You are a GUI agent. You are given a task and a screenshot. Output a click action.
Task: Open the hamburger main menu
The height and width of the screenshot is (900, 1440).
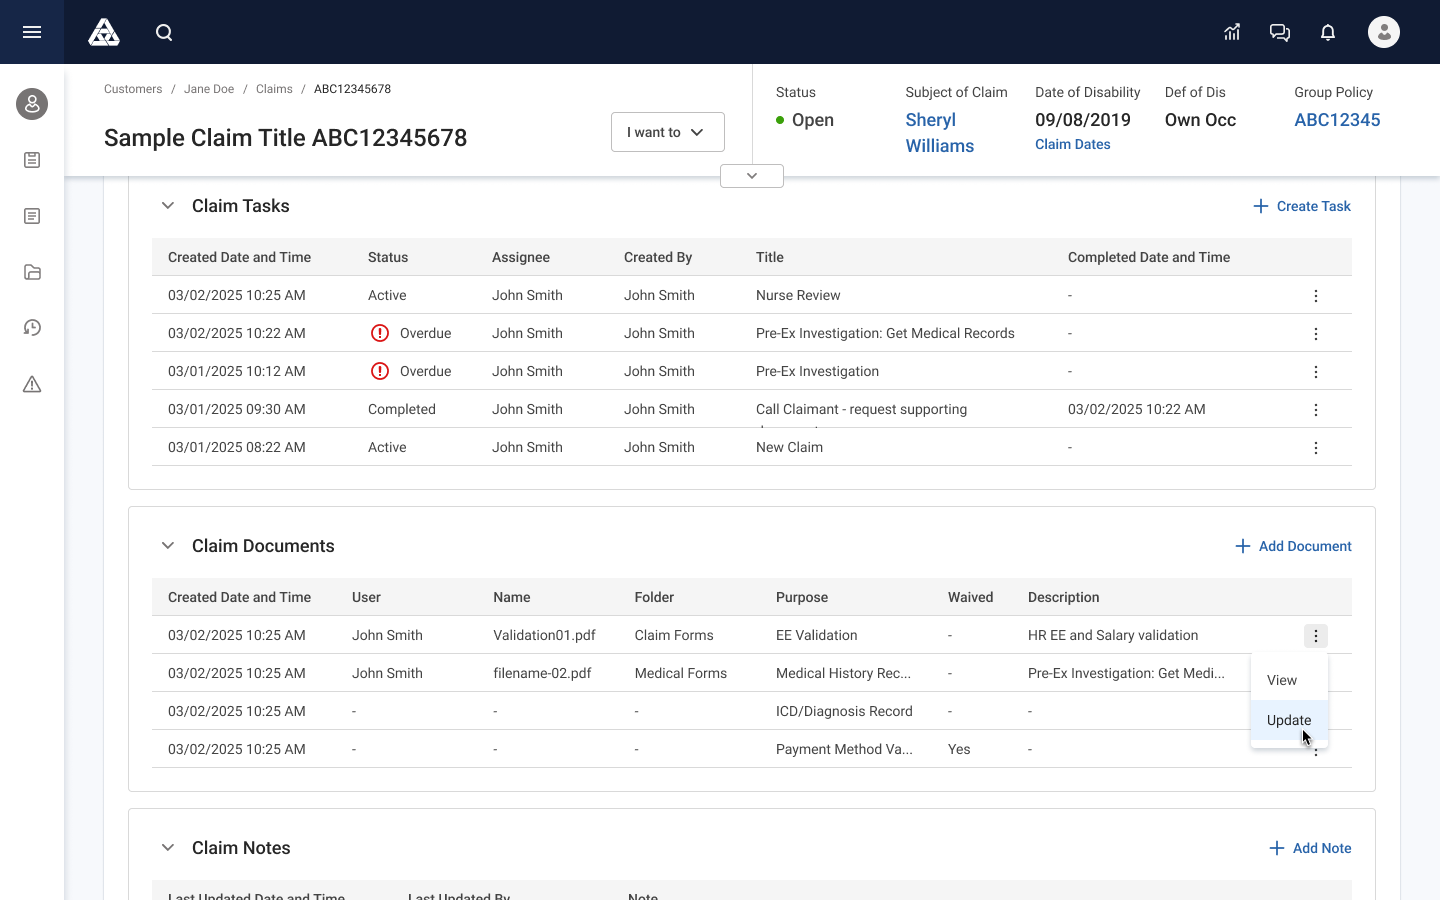coord(32,32)
